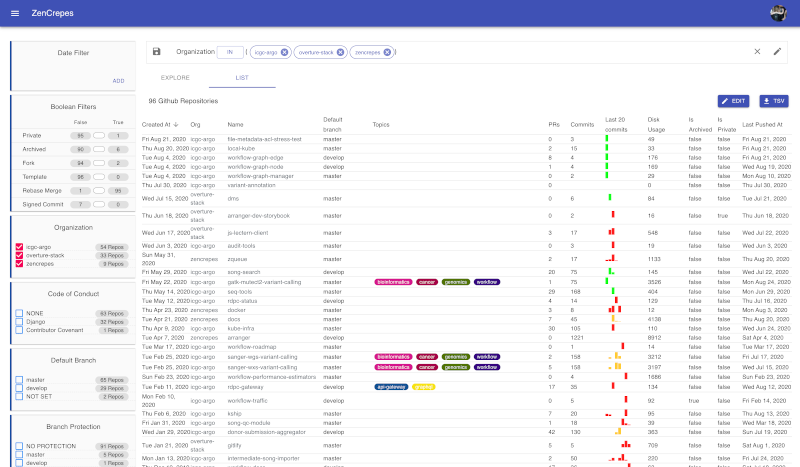The width and height of the screenshot is (800, 467).
Task: Sort by Disk Usage column header
Action: point(656,125)
